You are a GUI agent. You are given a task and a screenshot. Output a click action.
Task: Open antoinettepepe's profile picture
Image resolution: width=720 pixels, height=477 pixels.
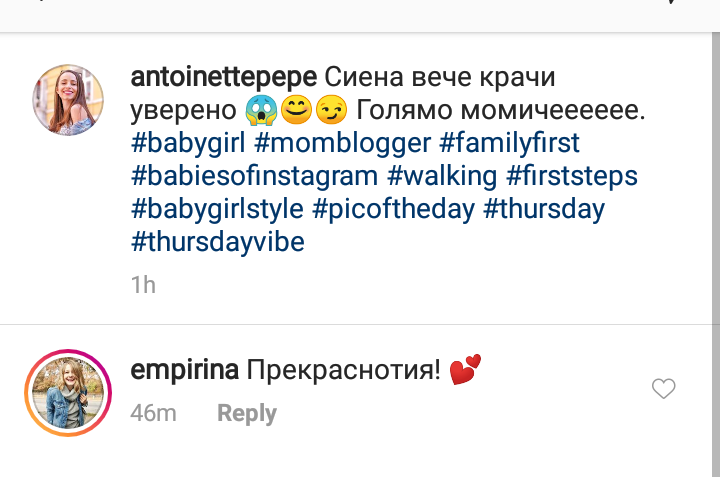pos(69,100)
